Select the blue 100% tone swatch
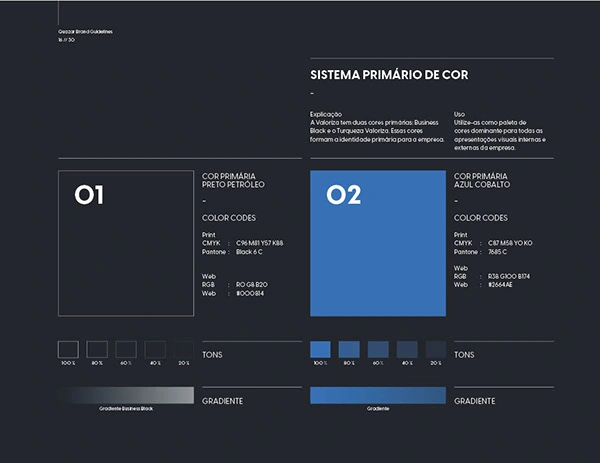600x463 pixels. (320, 349)
